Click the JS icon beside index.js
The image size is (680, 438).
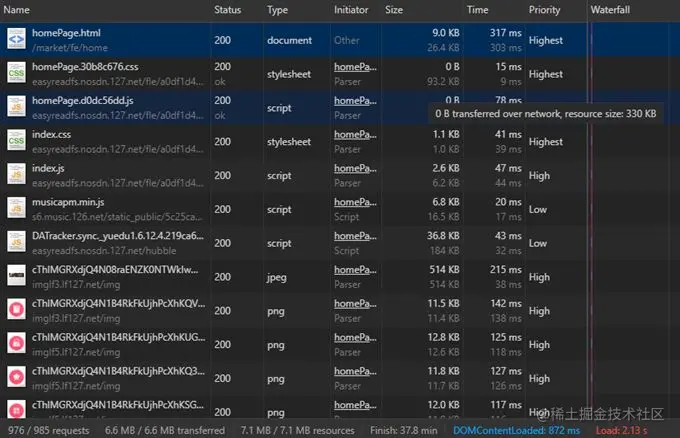tap(16, 175)
